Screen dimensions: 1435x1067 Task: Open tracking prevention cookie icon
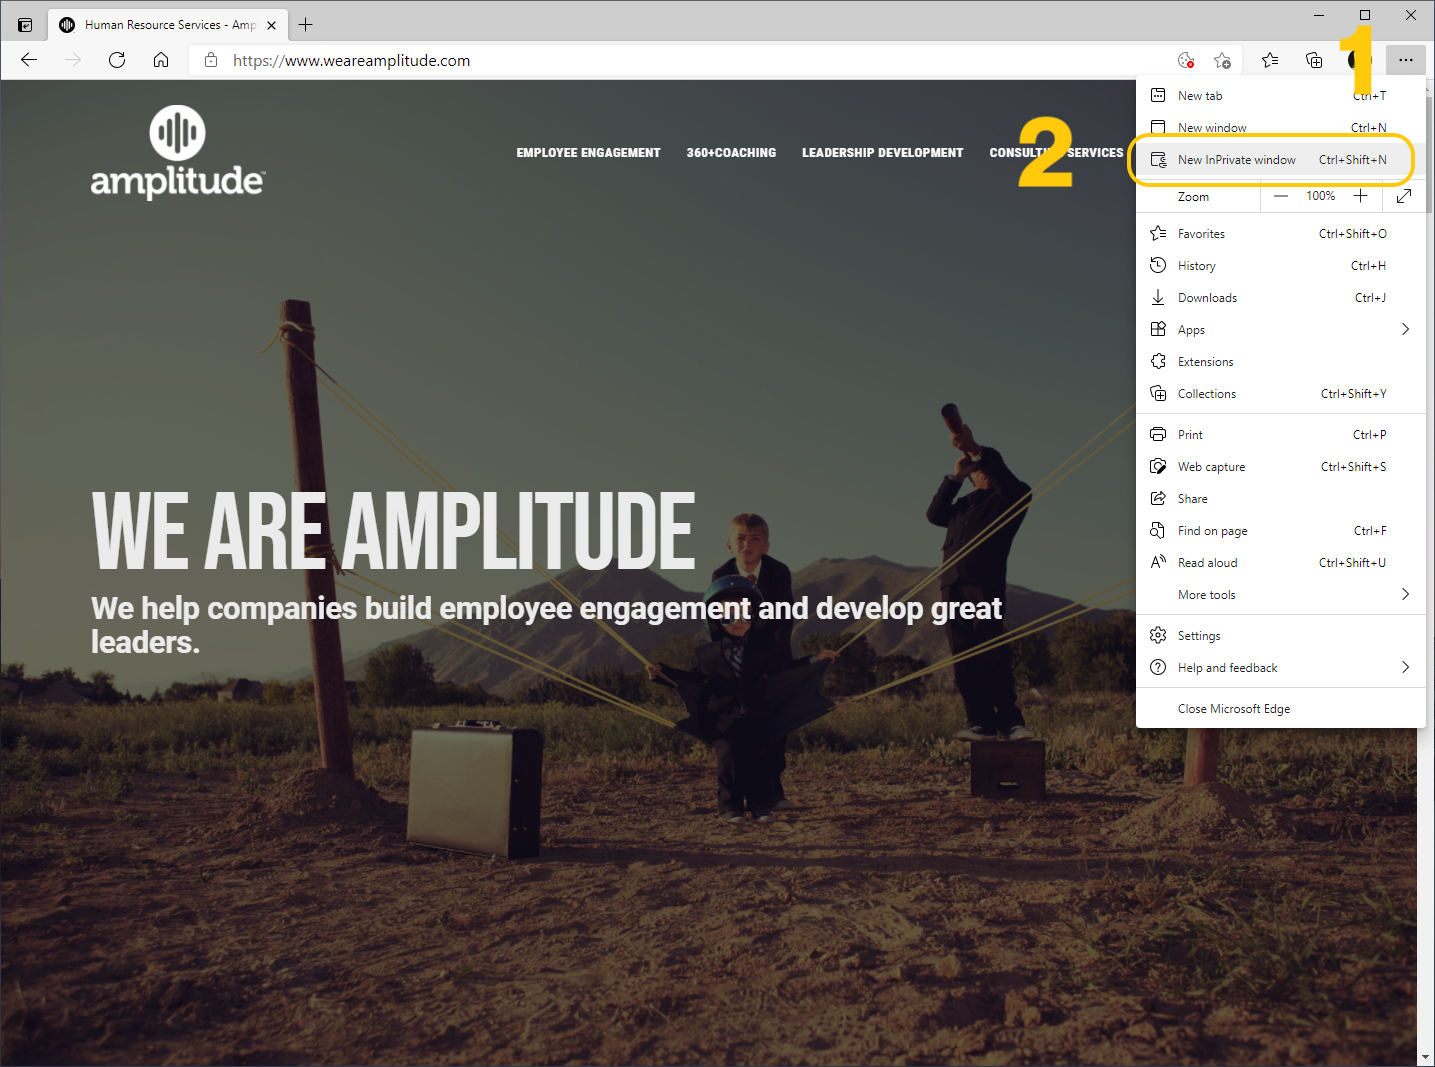coord(1186,60)
